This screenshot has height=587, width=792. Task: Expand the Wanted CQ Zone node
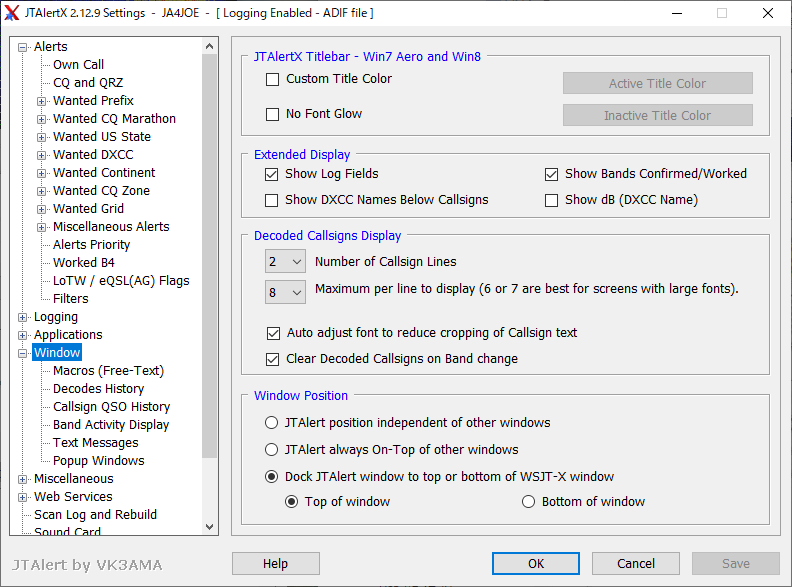coord(41,191)
